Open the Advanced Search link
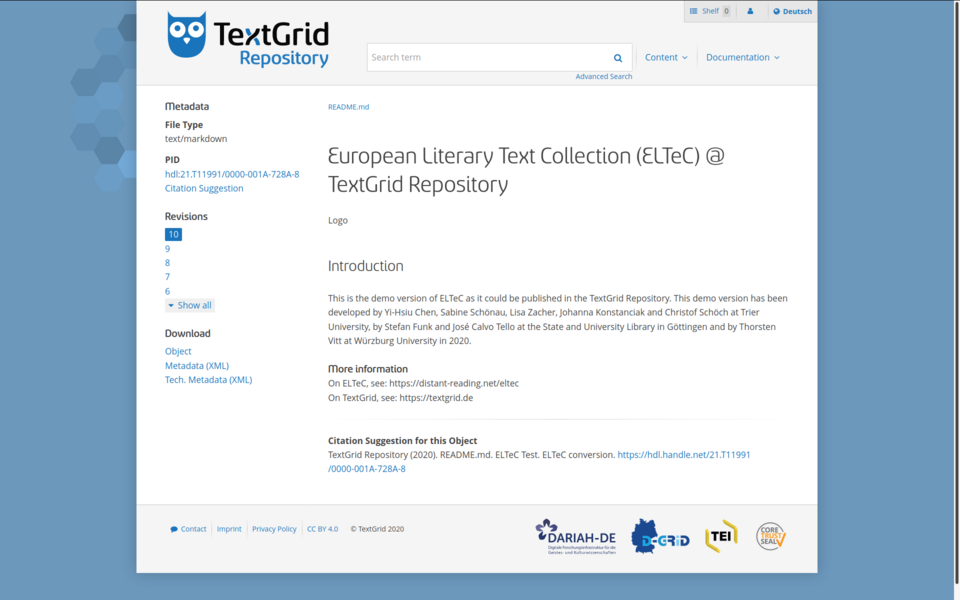The height and width of the screenshot is (600, 960). pos(603,77)
